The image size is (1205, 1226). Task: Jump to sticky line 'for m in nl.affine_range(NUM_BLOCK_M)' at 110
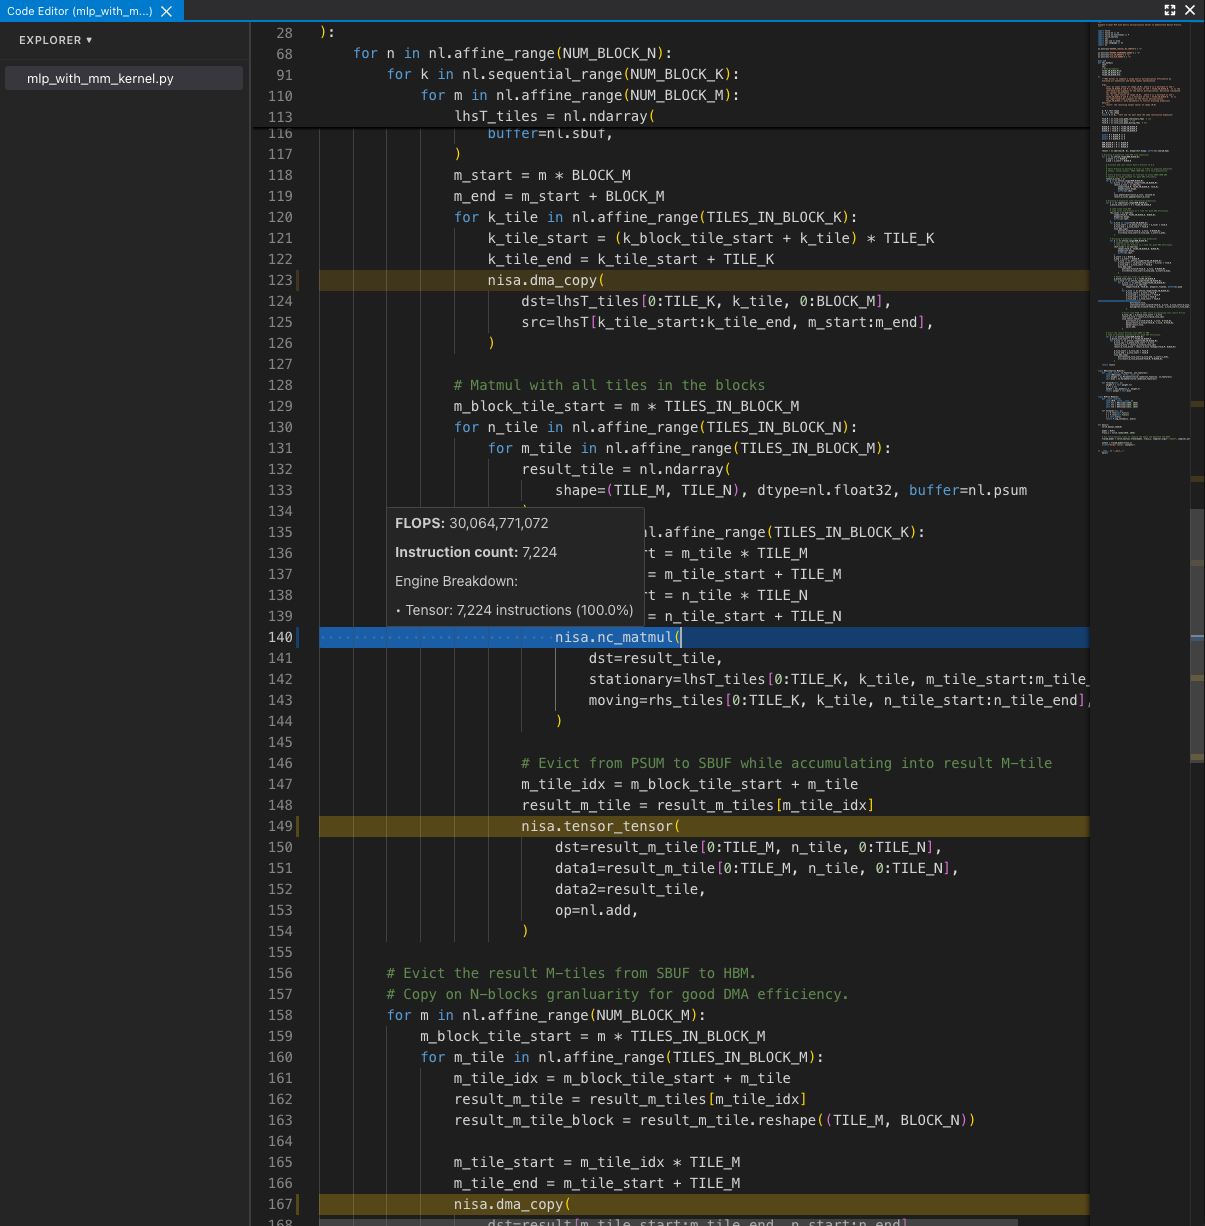(x=580, y=95)
